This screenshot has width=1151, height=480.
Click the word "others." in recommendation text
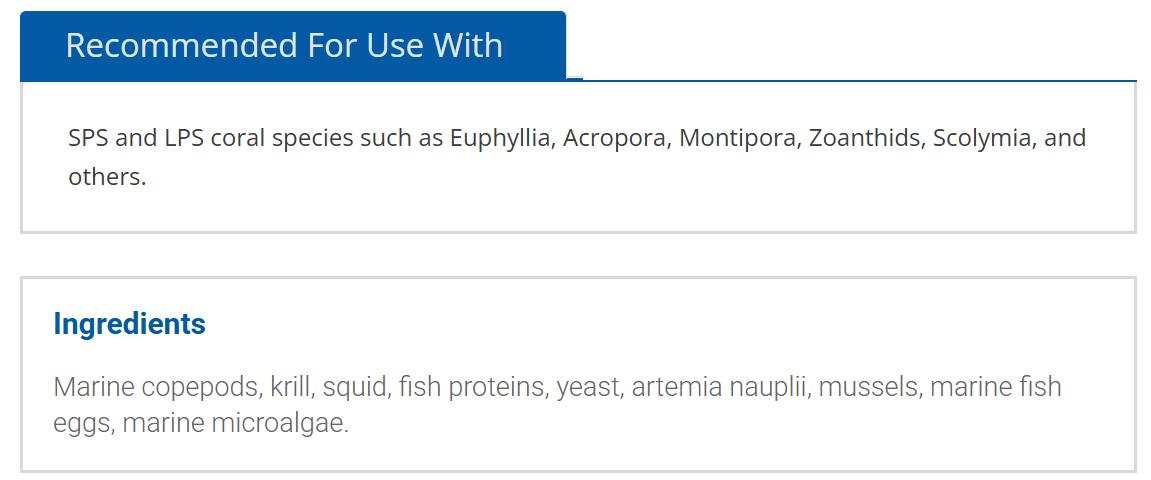click(x=107, y=178)
